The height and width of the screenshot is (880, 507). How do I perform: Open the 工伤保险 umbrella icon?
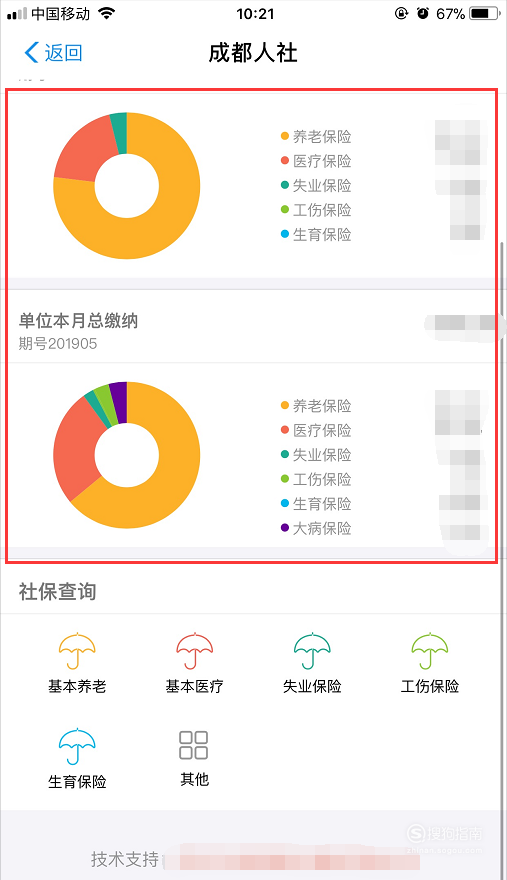[x=430, y=651]
